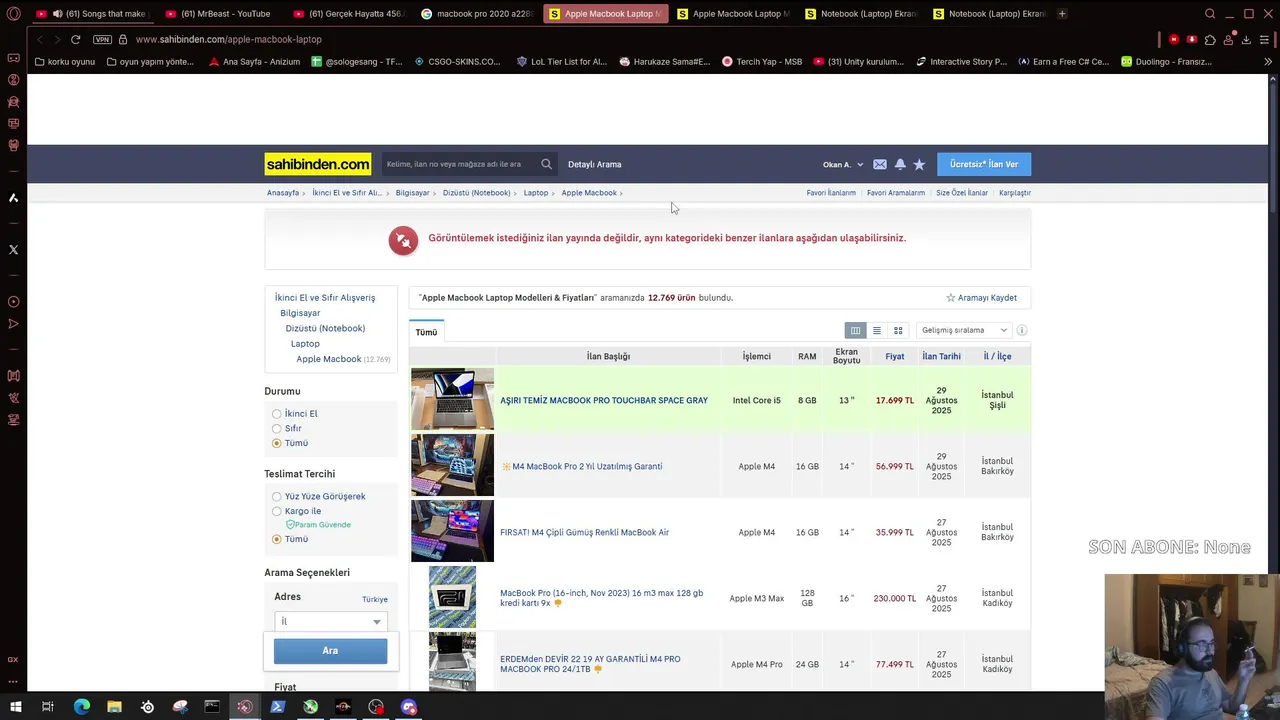Open the Twitter X sidebar icon
1280x720 pixels.
pos(13,249)
